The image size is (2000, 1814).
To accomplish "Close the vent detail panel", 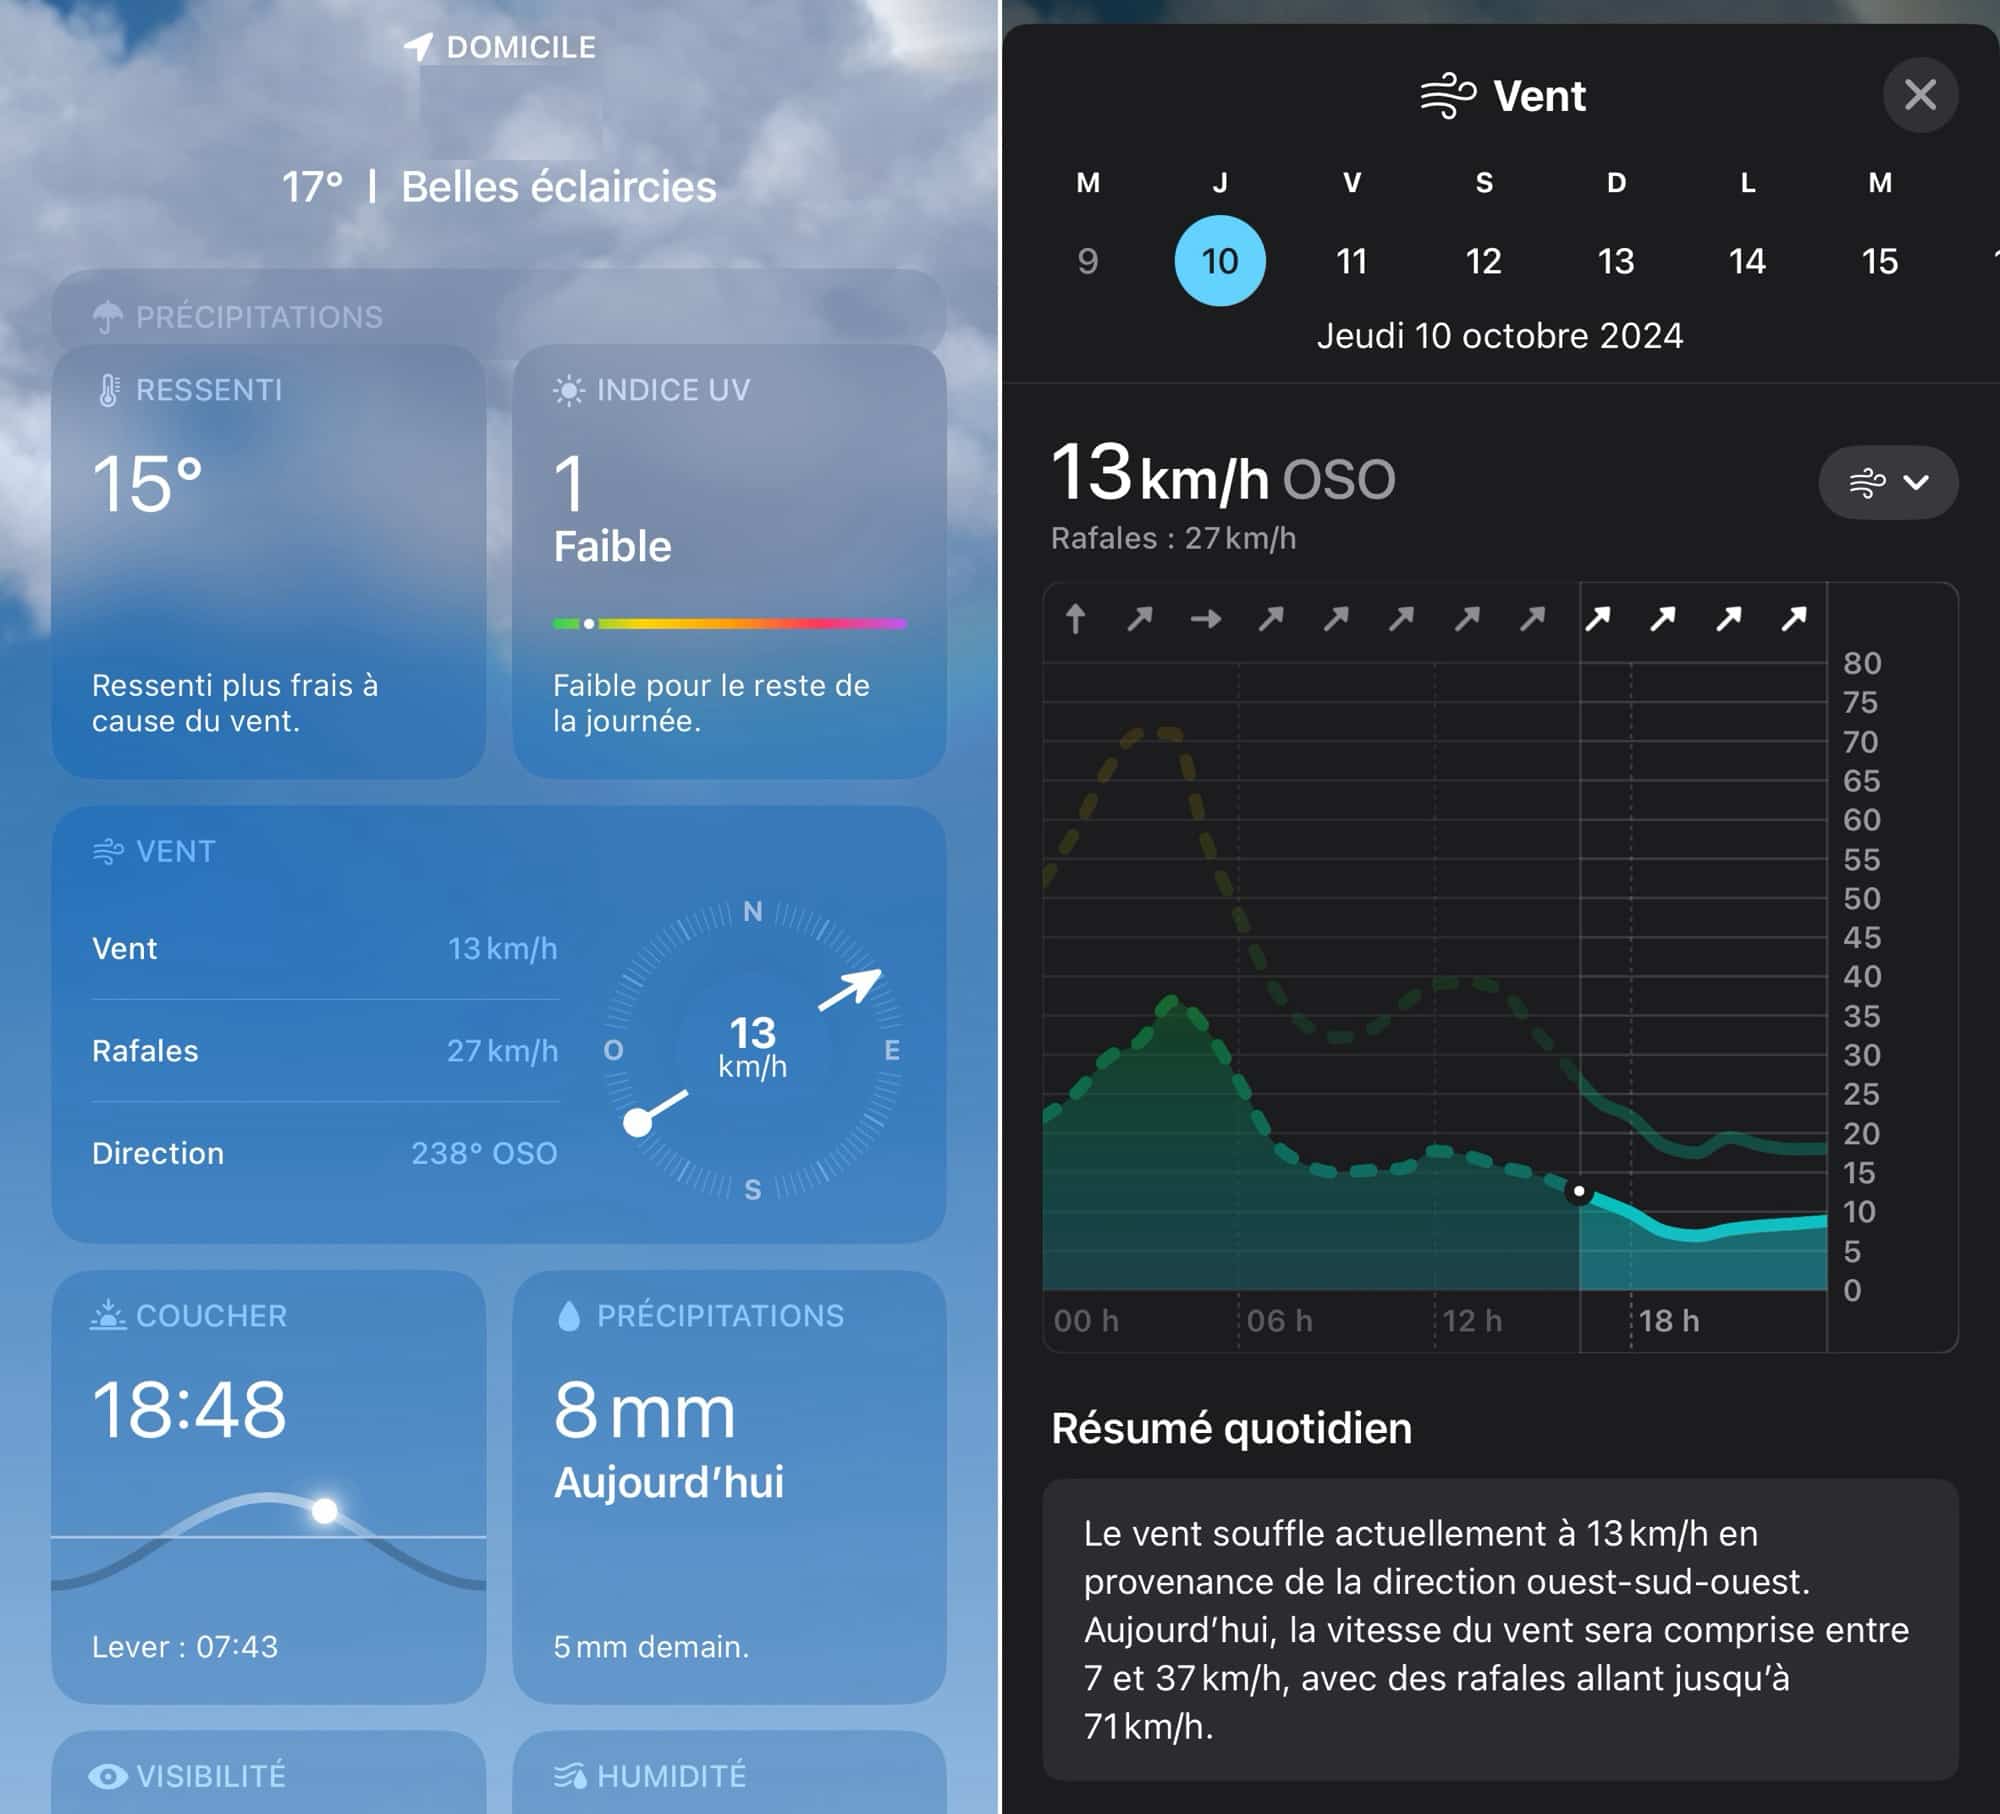I will point(1920,94).
